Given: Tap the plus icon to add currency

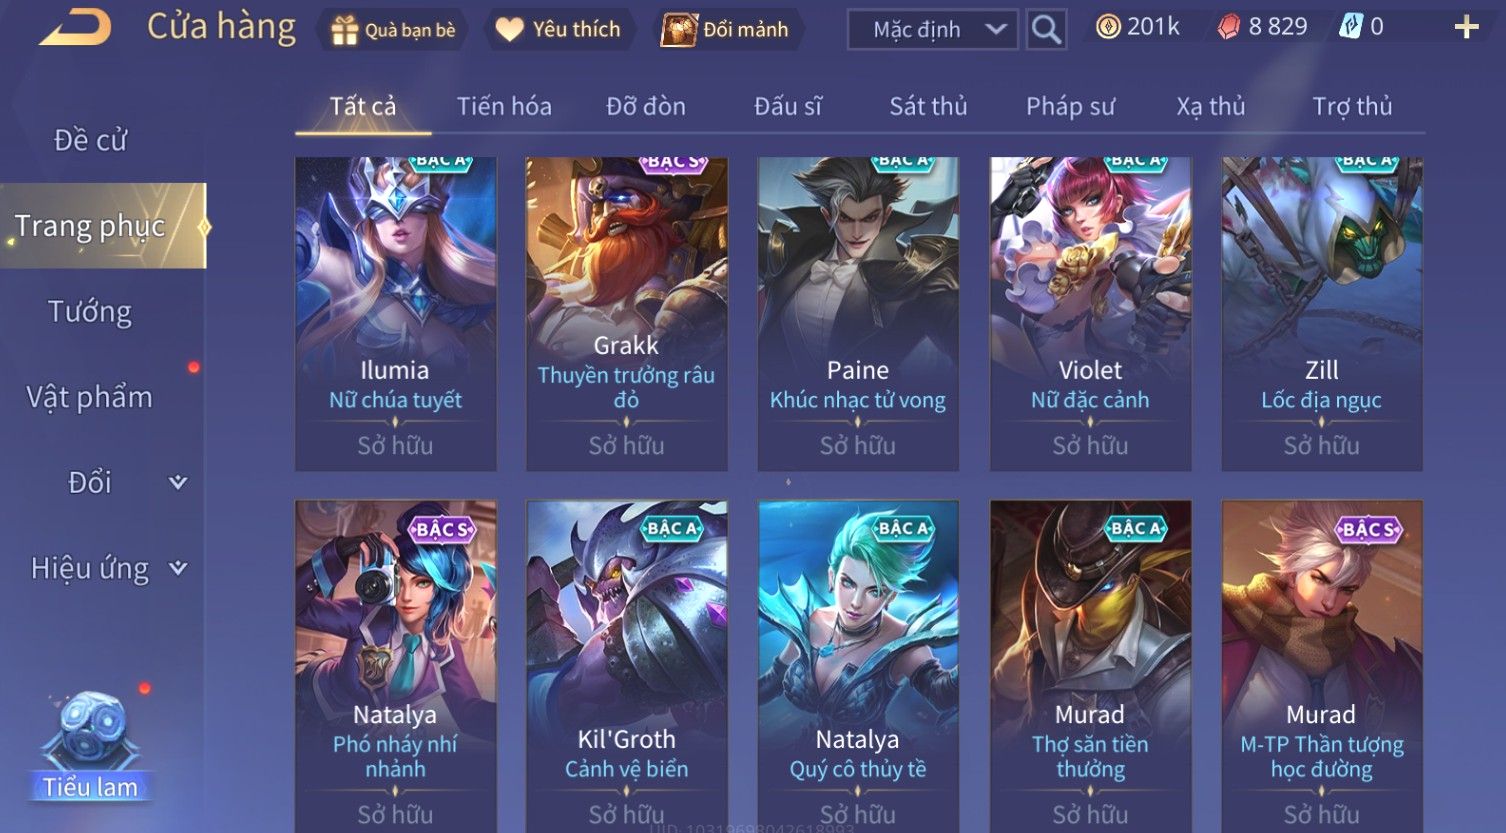Looking at the screenshot, I should coord(1466,27).
